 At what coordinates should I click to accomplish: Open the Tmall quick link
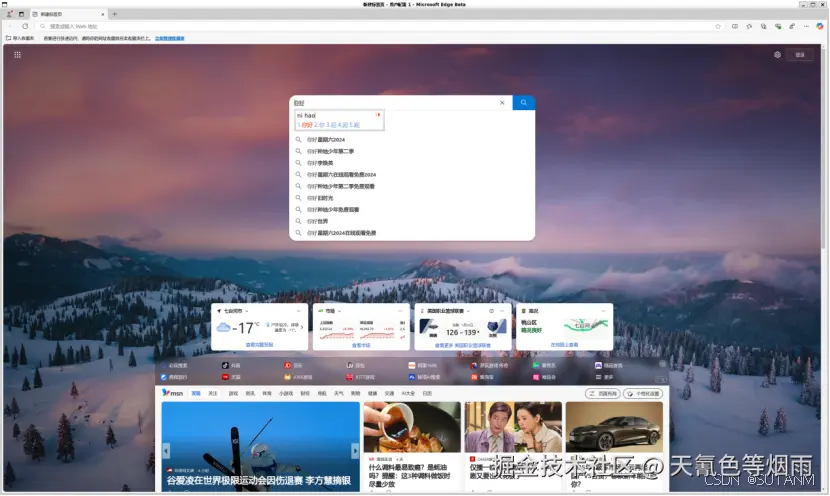[x=231, y=377]
